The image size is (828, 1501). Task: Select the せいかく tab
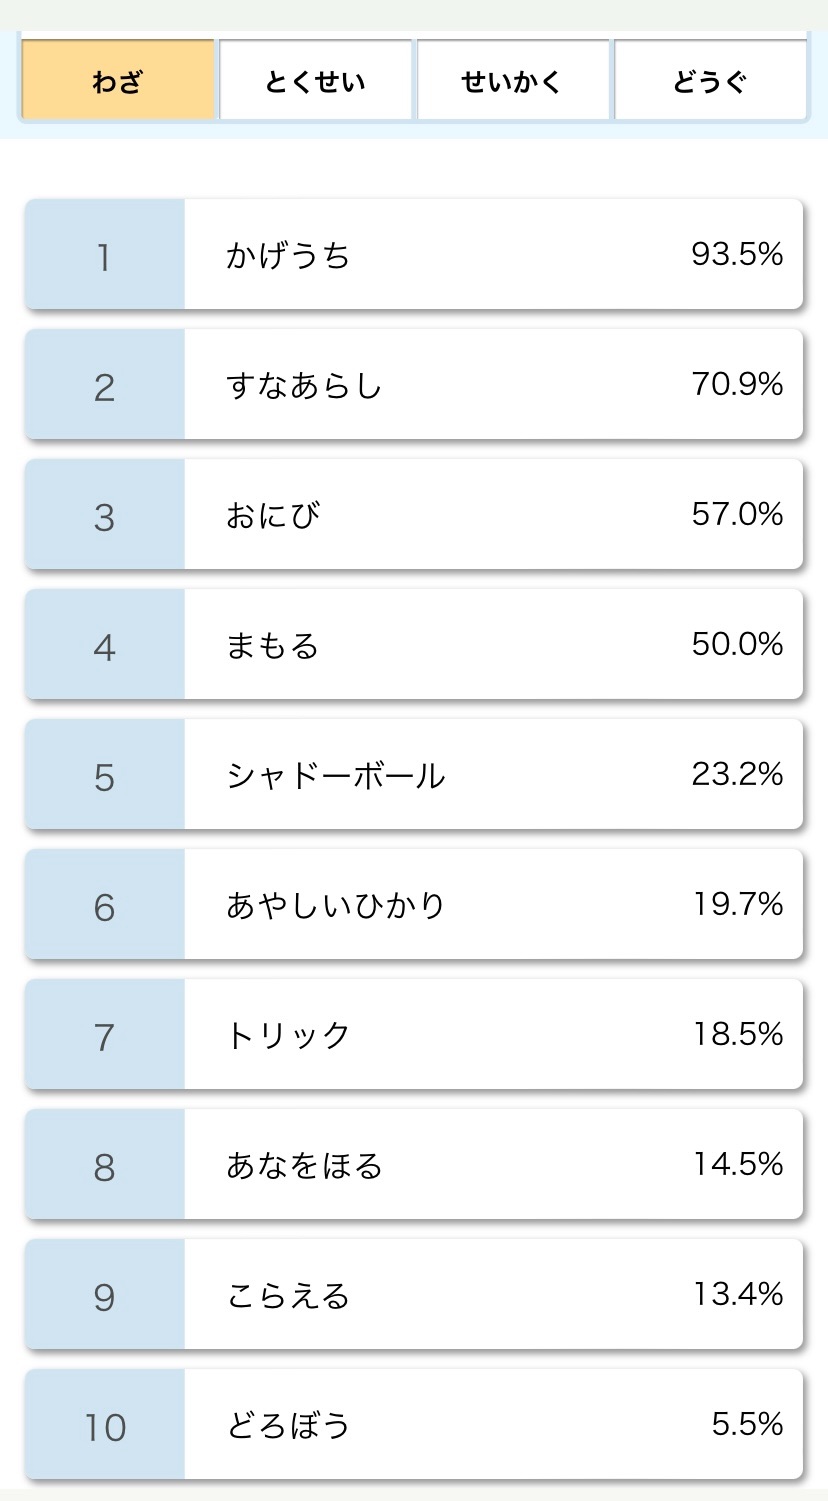coord(512,80)
